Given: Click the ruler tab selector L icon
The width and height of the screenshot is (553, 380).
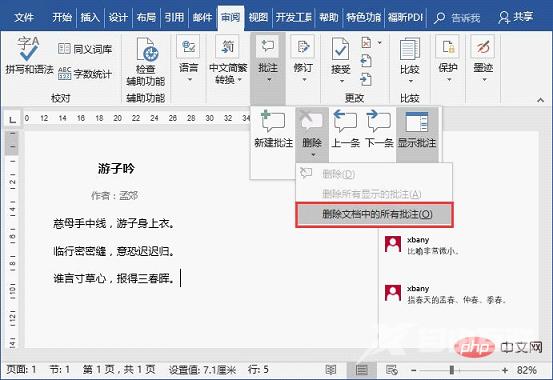Looking at the screenshot, I should click(x=12, y=120).
